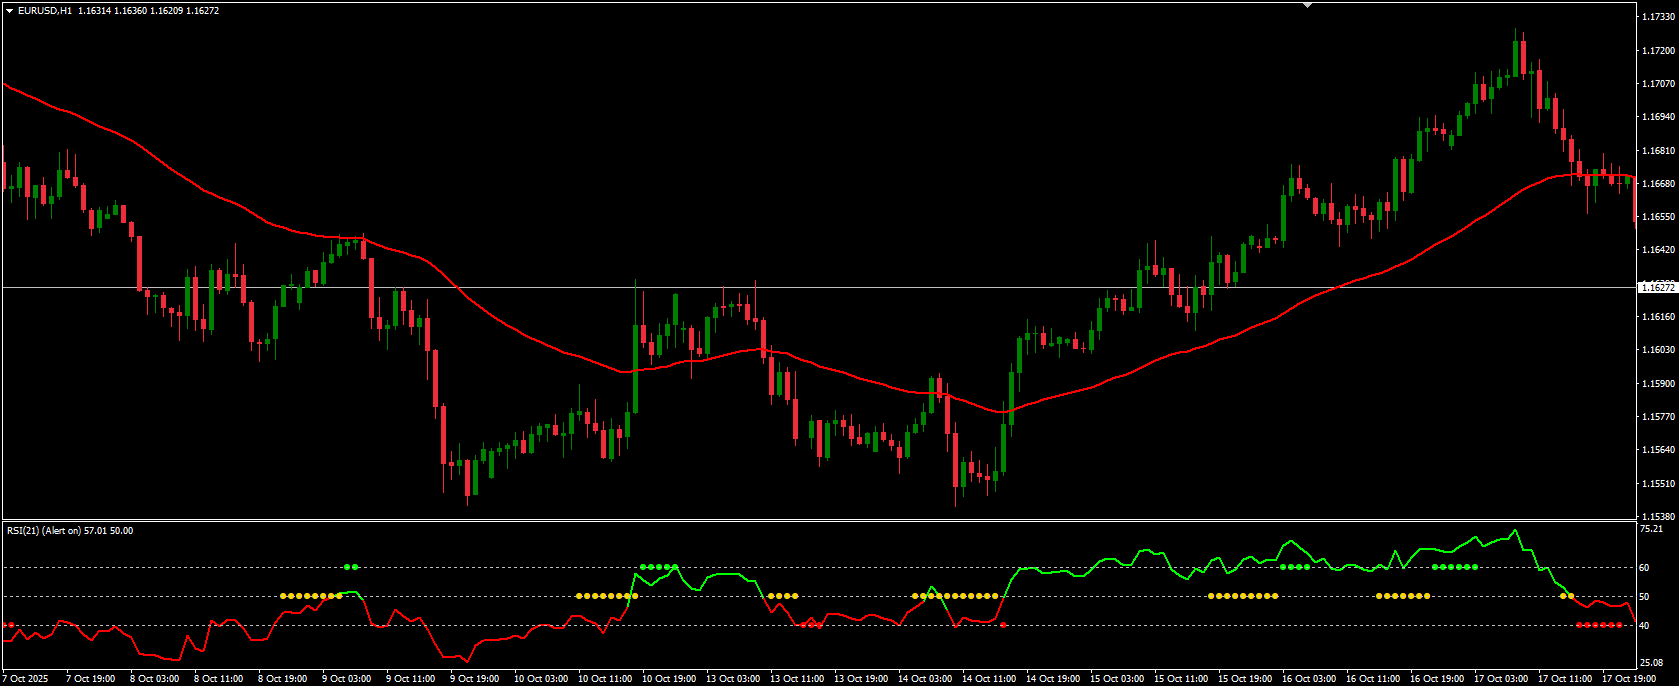The image size is (1679, 686).
Task: Click the RSI(21) (Alert on) indicator label
Action: coord(43,531)
